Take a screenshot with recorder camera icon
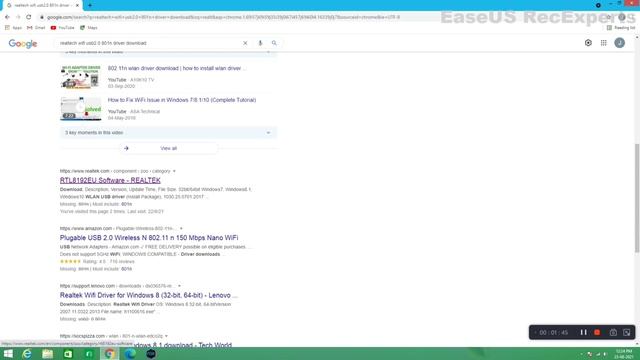The width and height of the screenshot is (640, 360). click(x=613, y=332)
